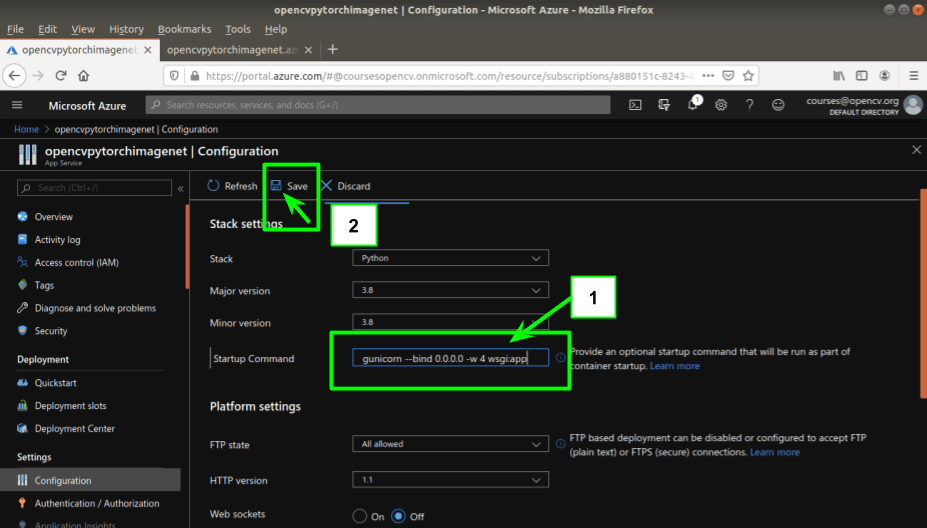This screenshot has width=927, height=528.
Task: Open Diagnose and solve problems
Action: (x=95, y=308)
